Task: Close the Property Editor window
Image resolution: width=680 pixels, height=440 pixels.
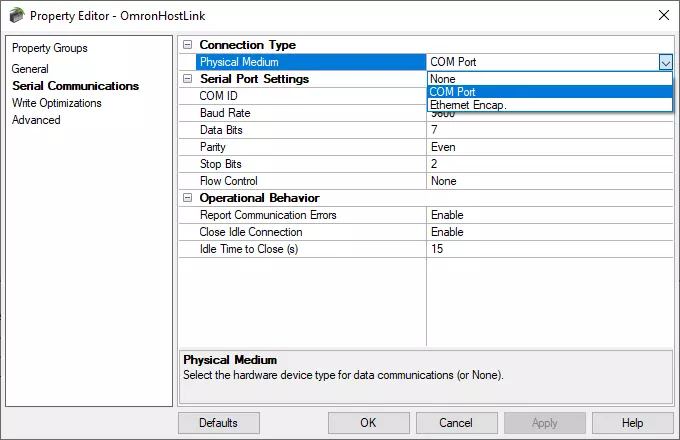Action: point(664,15)
